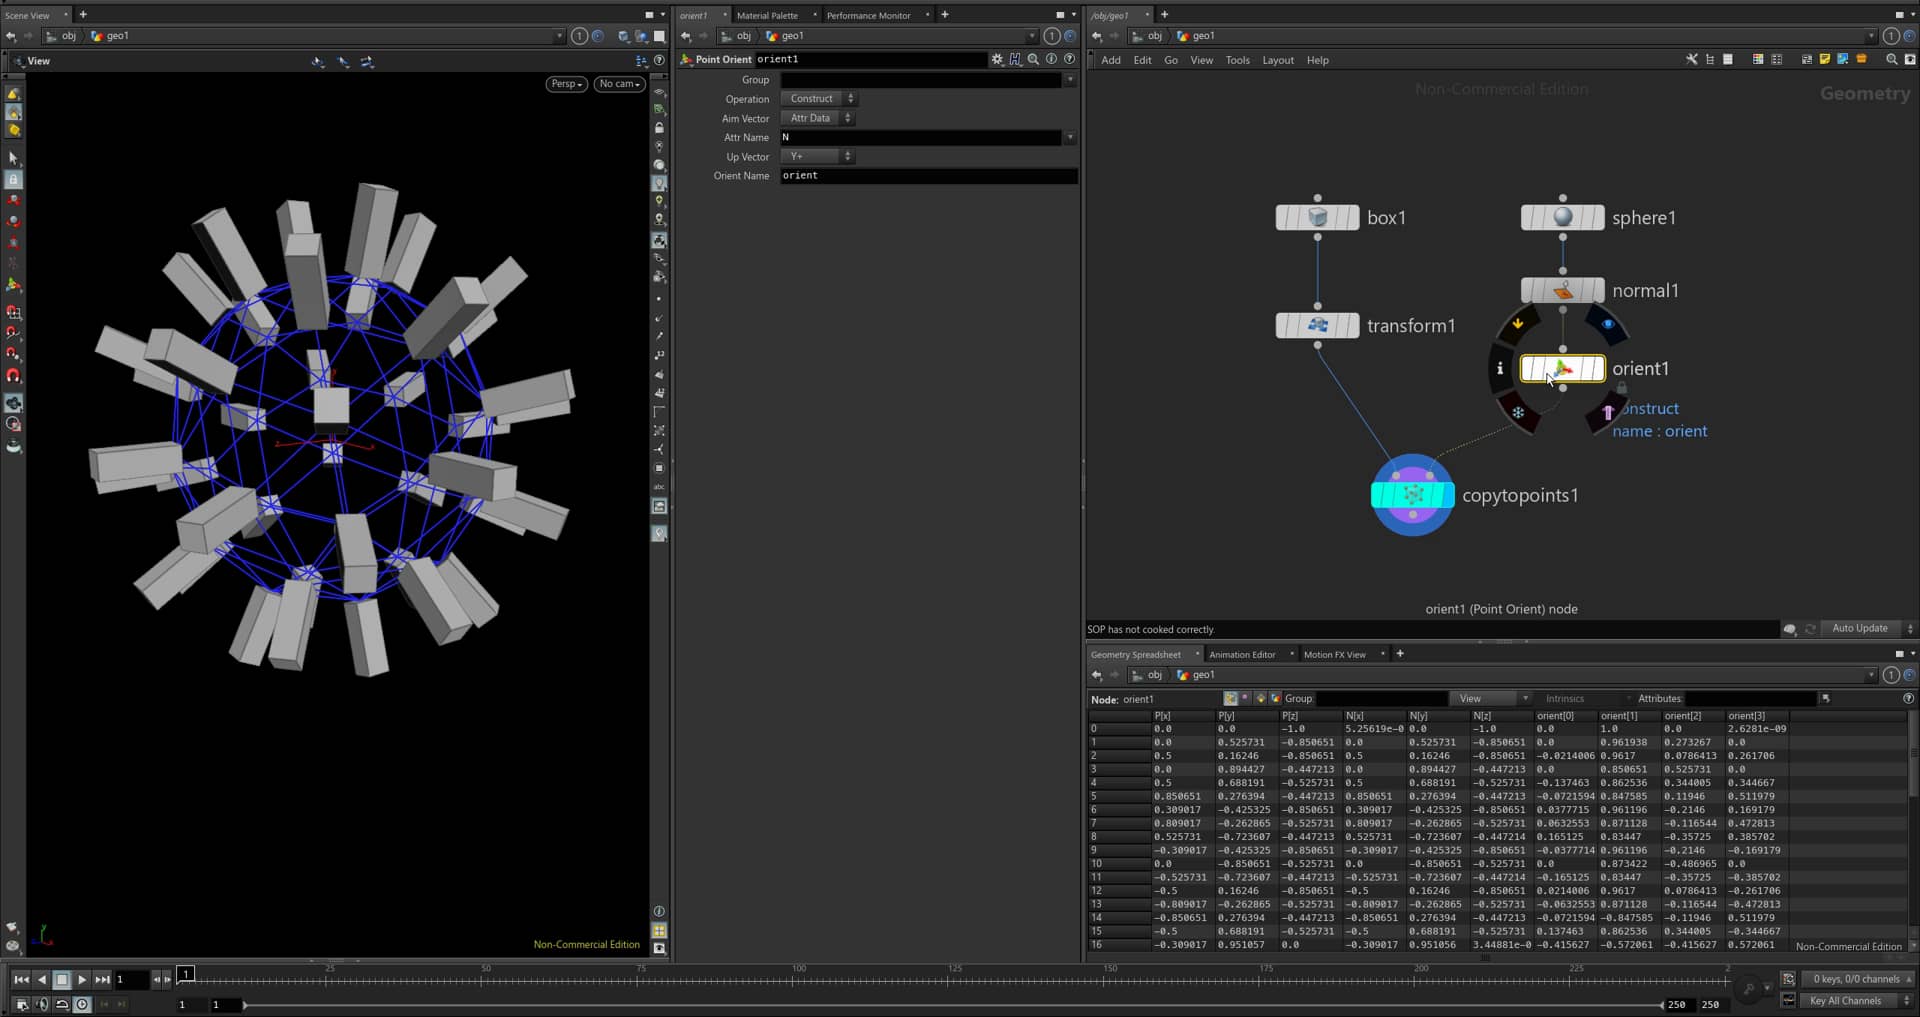Click the sticky note icon in network toolbar
The image size is (1920, 1017).
click(x=1825, y=60)
